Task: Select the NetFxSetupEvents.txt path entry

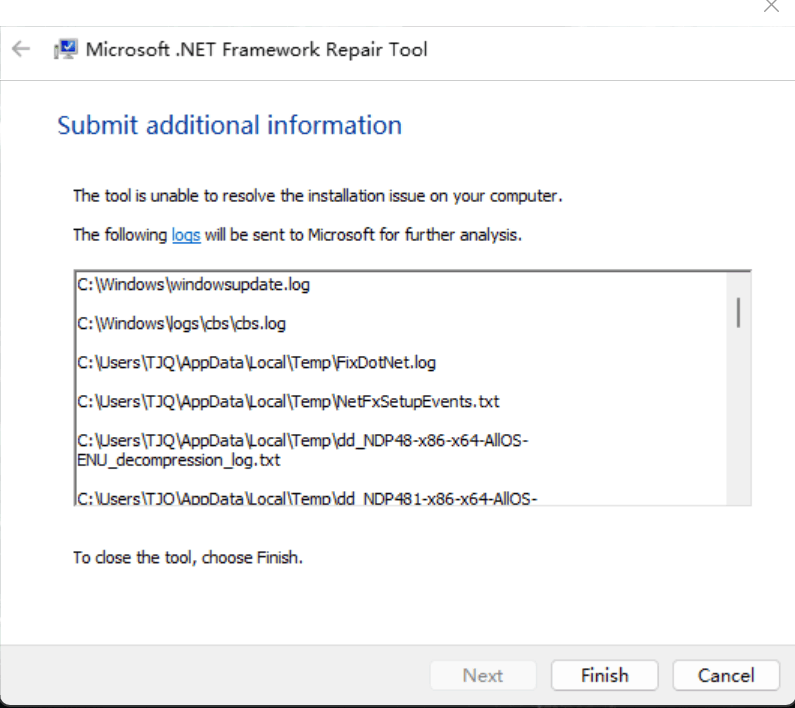Action: [288, 402]
